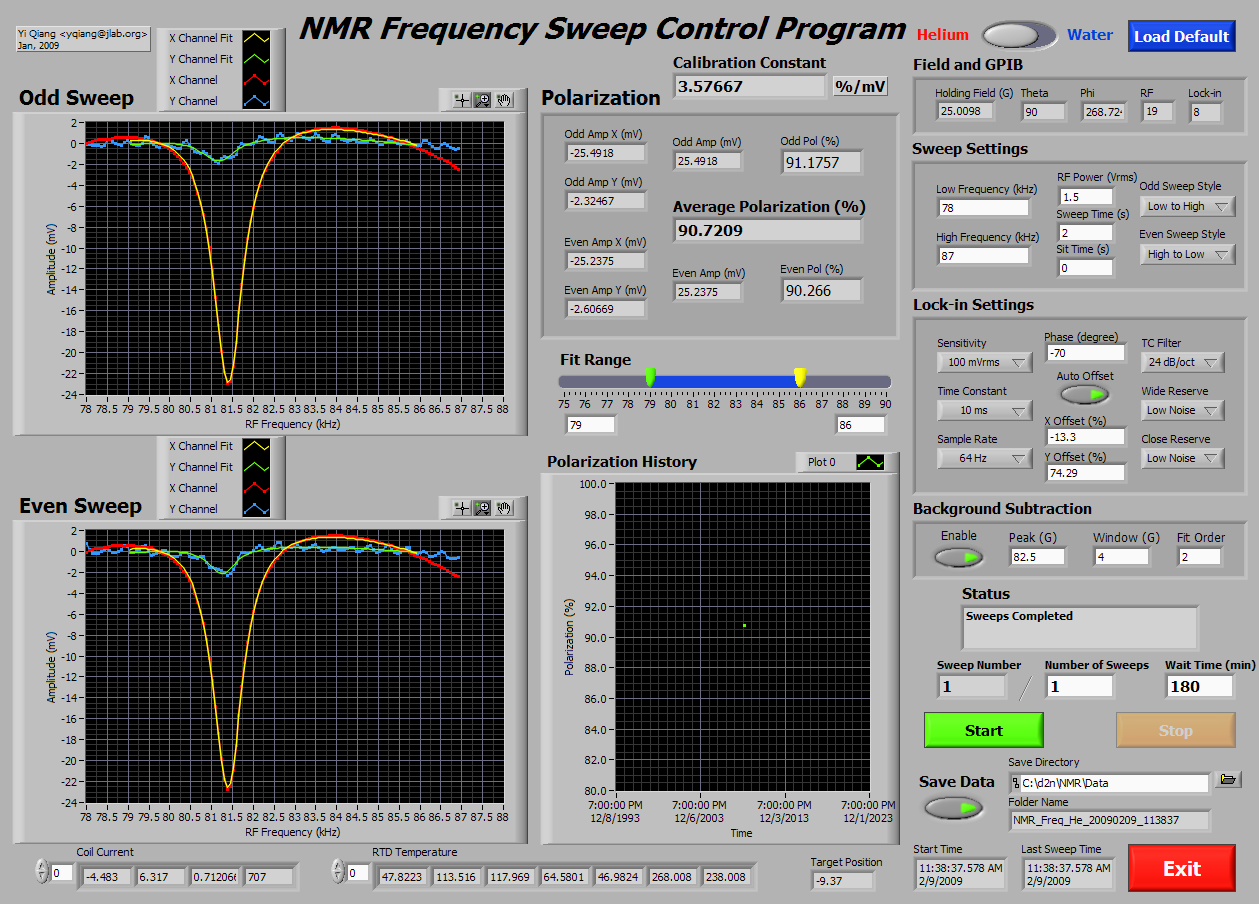Open Sample Rate dropdown showing 64 Hz
The image size is (1259, 904).
point(985,458)
